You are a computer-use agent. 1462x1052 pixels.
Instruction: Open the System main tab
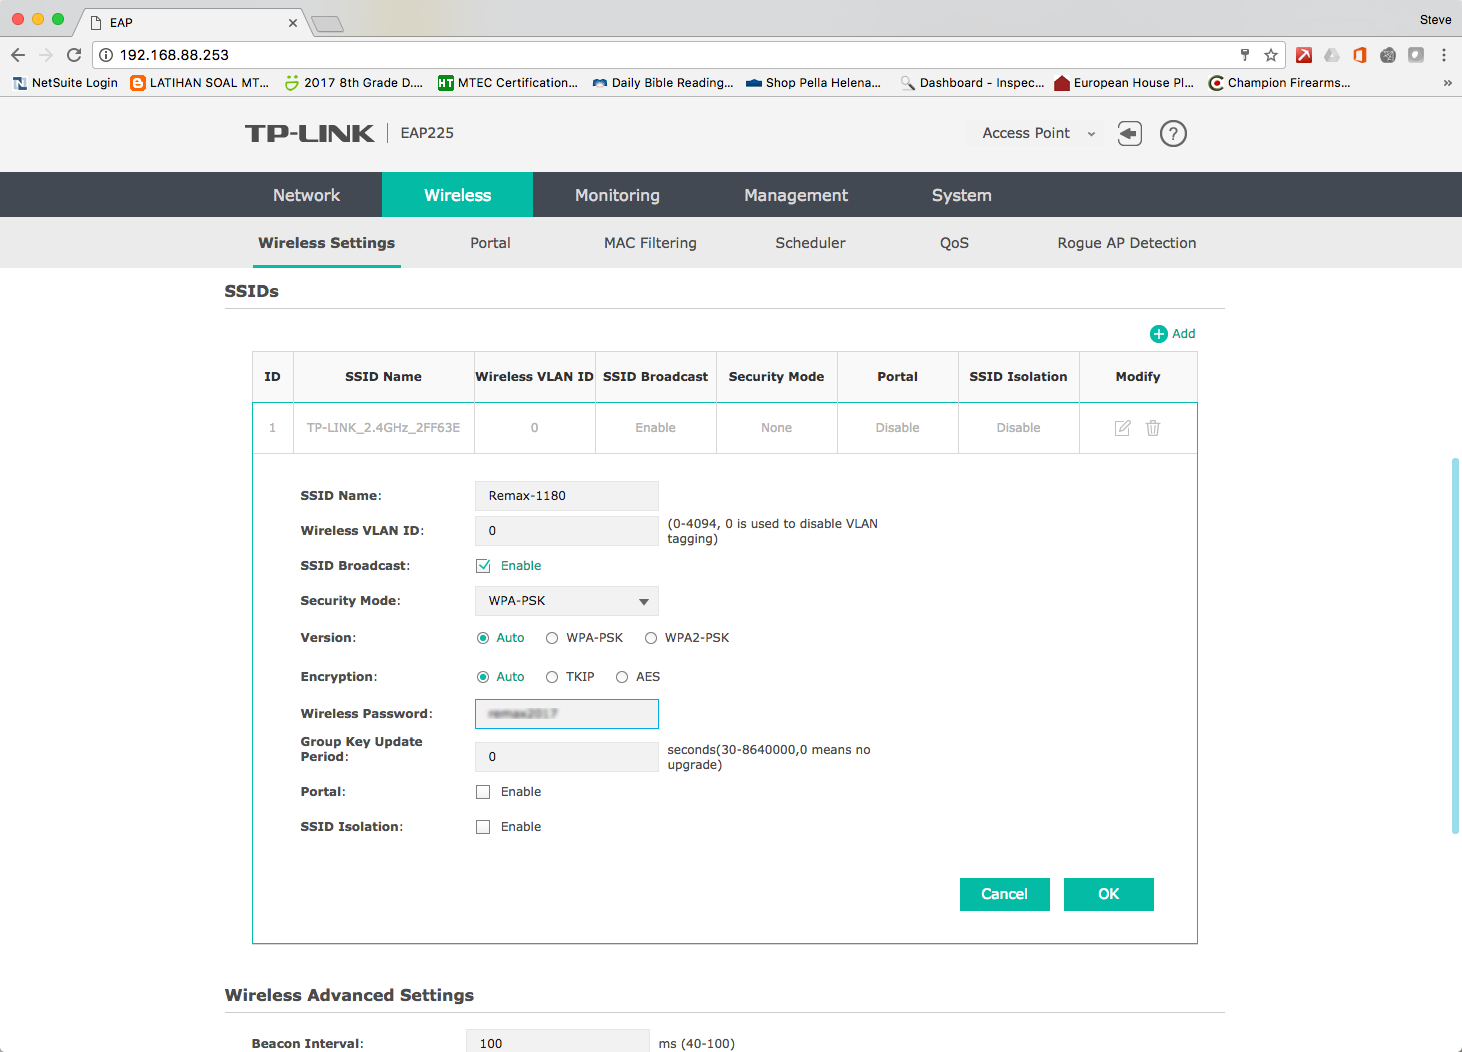(962, 195)
